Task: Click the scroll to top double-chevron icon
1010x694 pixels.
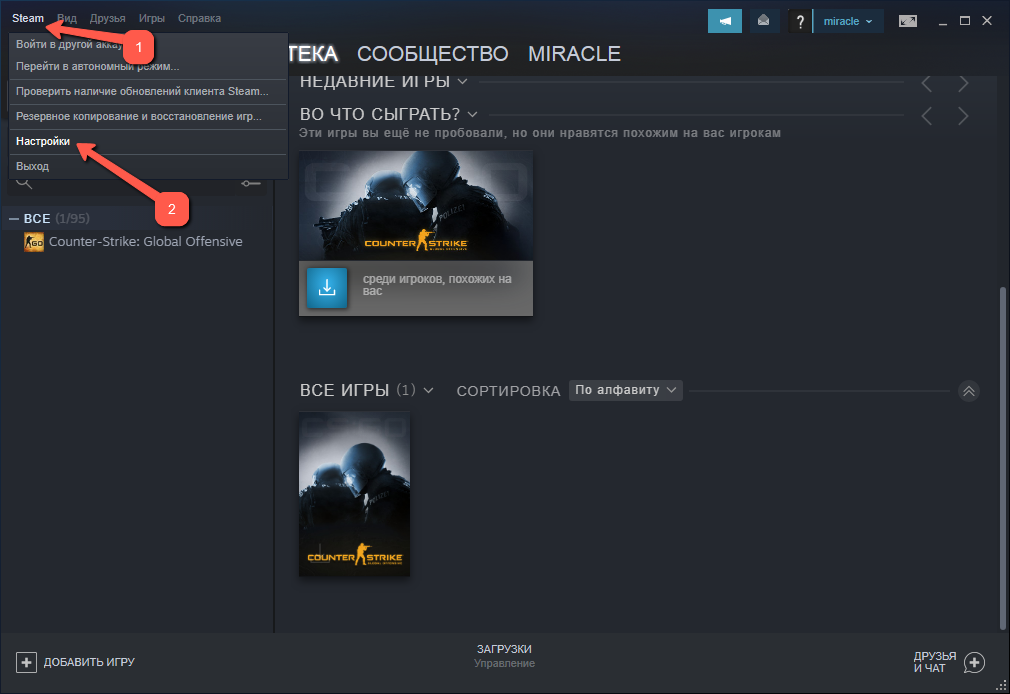Action: coord(967,391)
